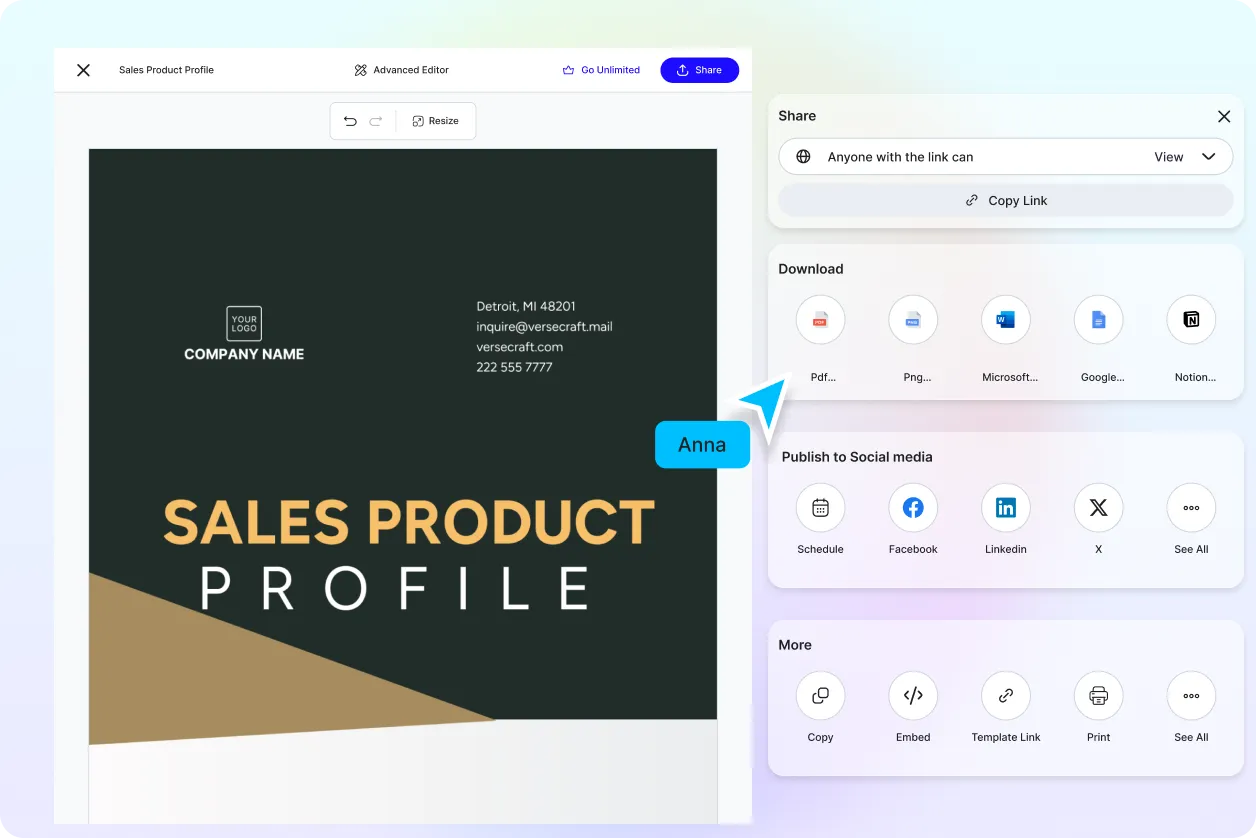This screenshot has width=1256, height=838.
Task: Select Go Unlimited upgrade option
Action: [601, 70]
